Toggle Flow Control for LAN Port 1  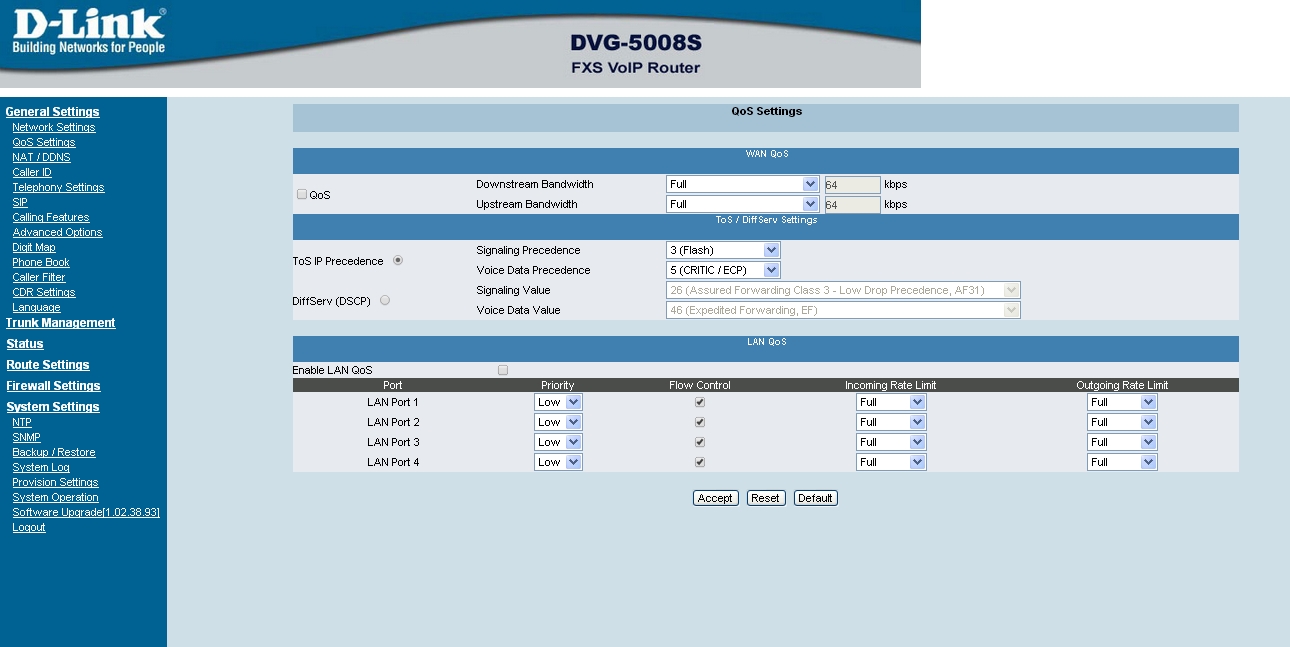pos(700,402)
